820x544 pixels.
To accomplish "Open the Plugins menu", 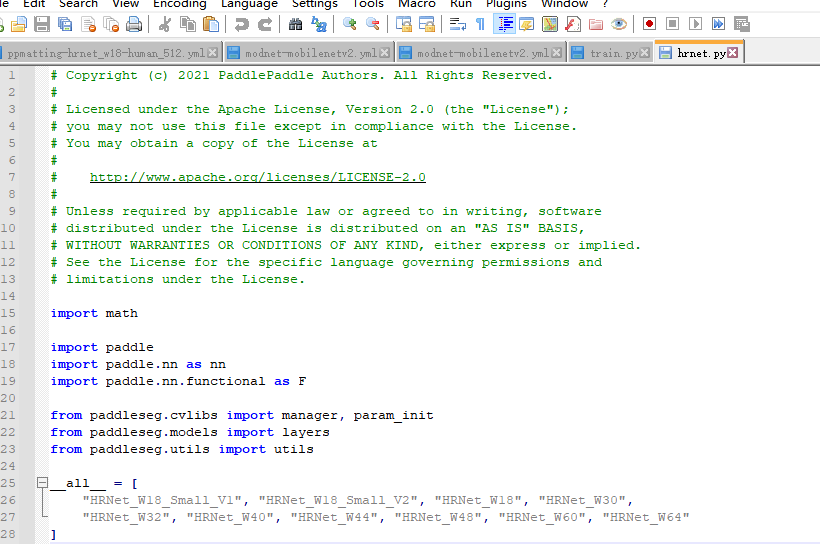I will tap(506, 4).
